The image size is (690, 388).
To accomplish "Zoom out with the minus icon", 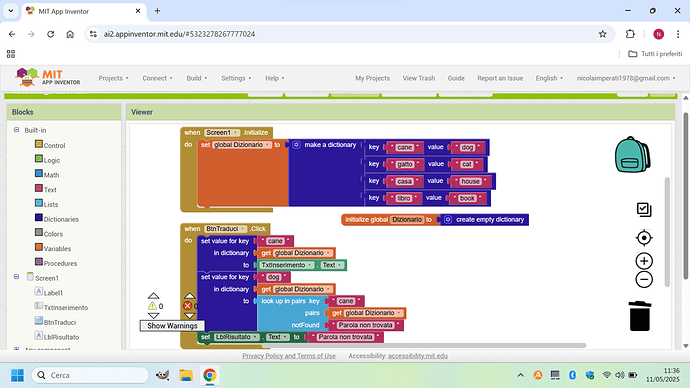I will click(x=644, y=279).
